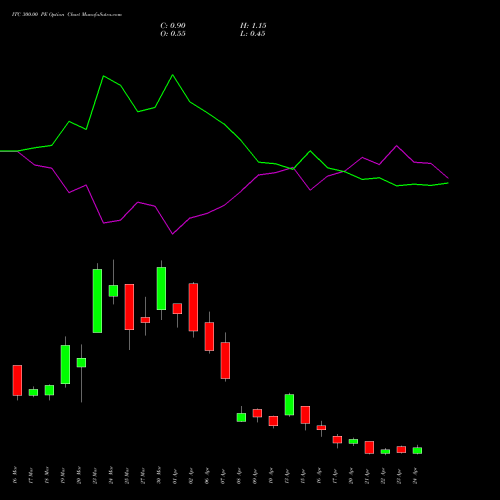Select the red candlestick for 16 Mar
500x500 pixels.
17,380
